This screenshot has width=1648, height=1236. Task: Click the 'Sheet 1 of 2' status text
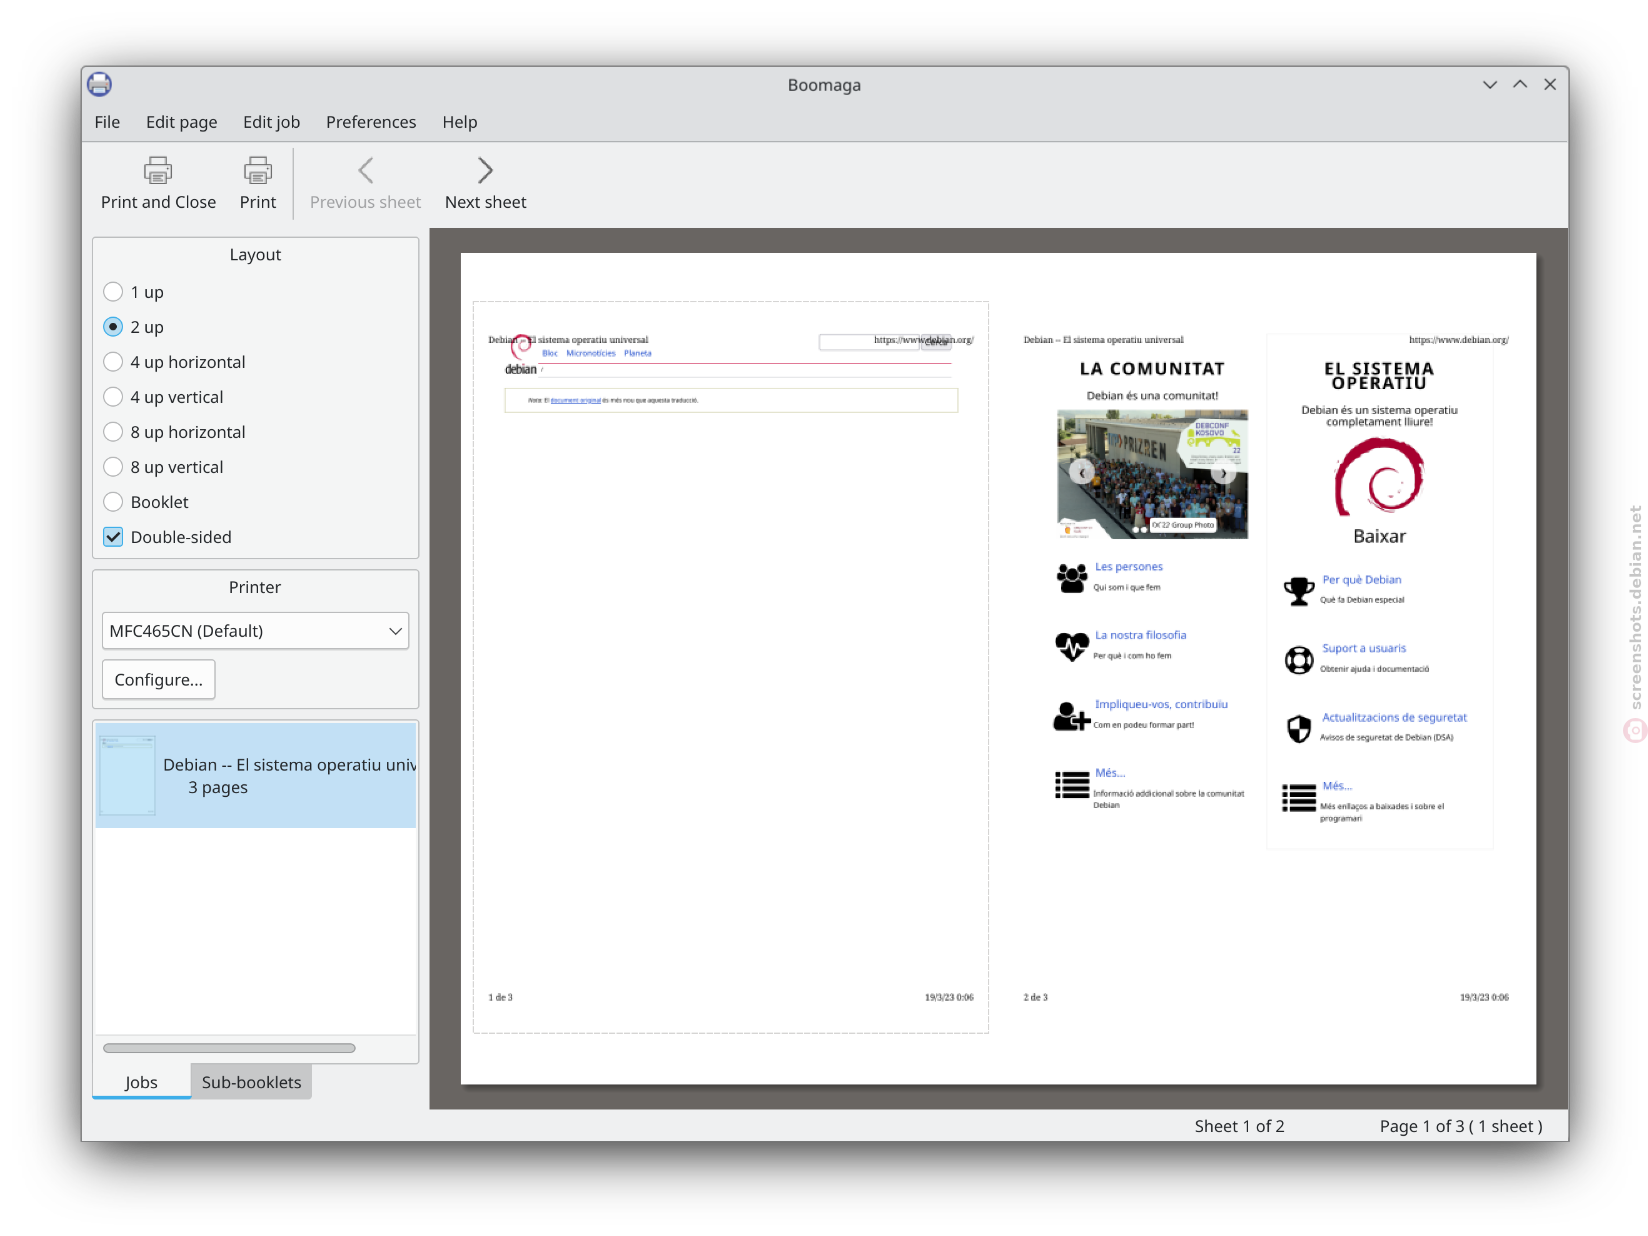coord(1239,1126)
